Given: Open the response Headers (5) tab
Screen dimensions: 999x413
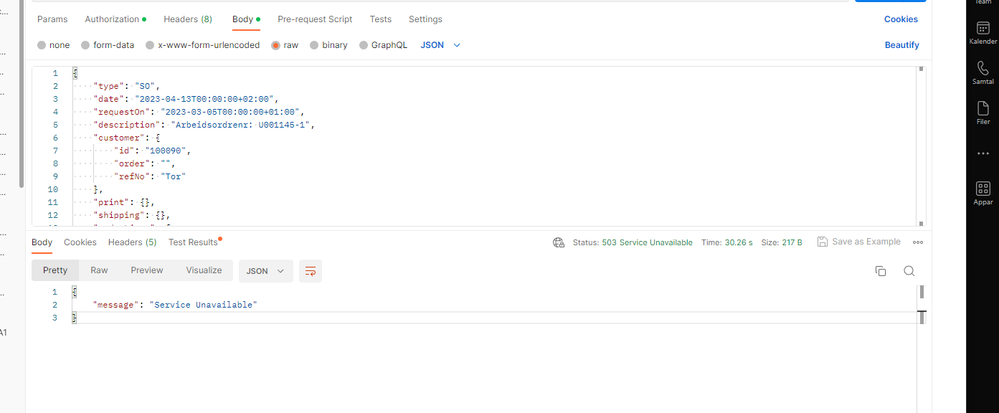Looking at the screenshot, I should click(133, 242).
